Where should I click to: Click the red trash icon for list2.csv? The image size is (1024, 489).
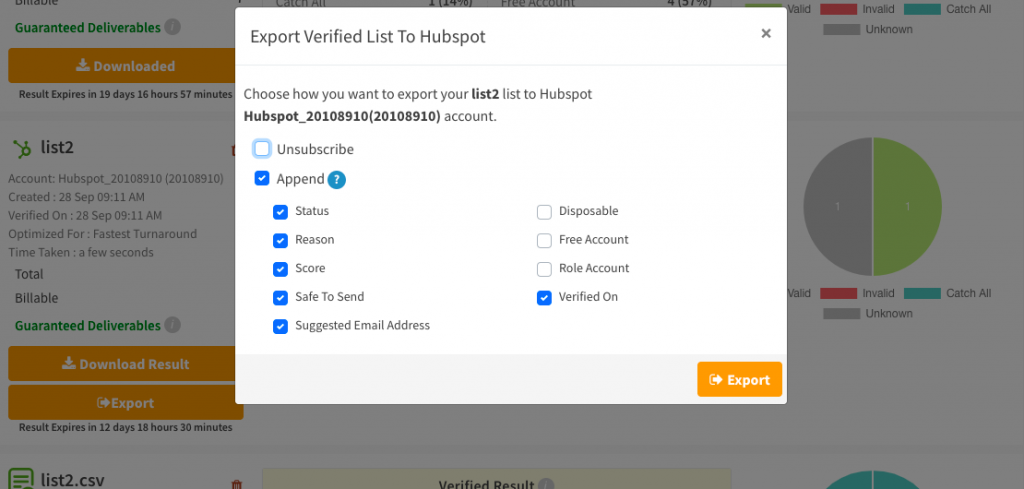tap(236, 484)
